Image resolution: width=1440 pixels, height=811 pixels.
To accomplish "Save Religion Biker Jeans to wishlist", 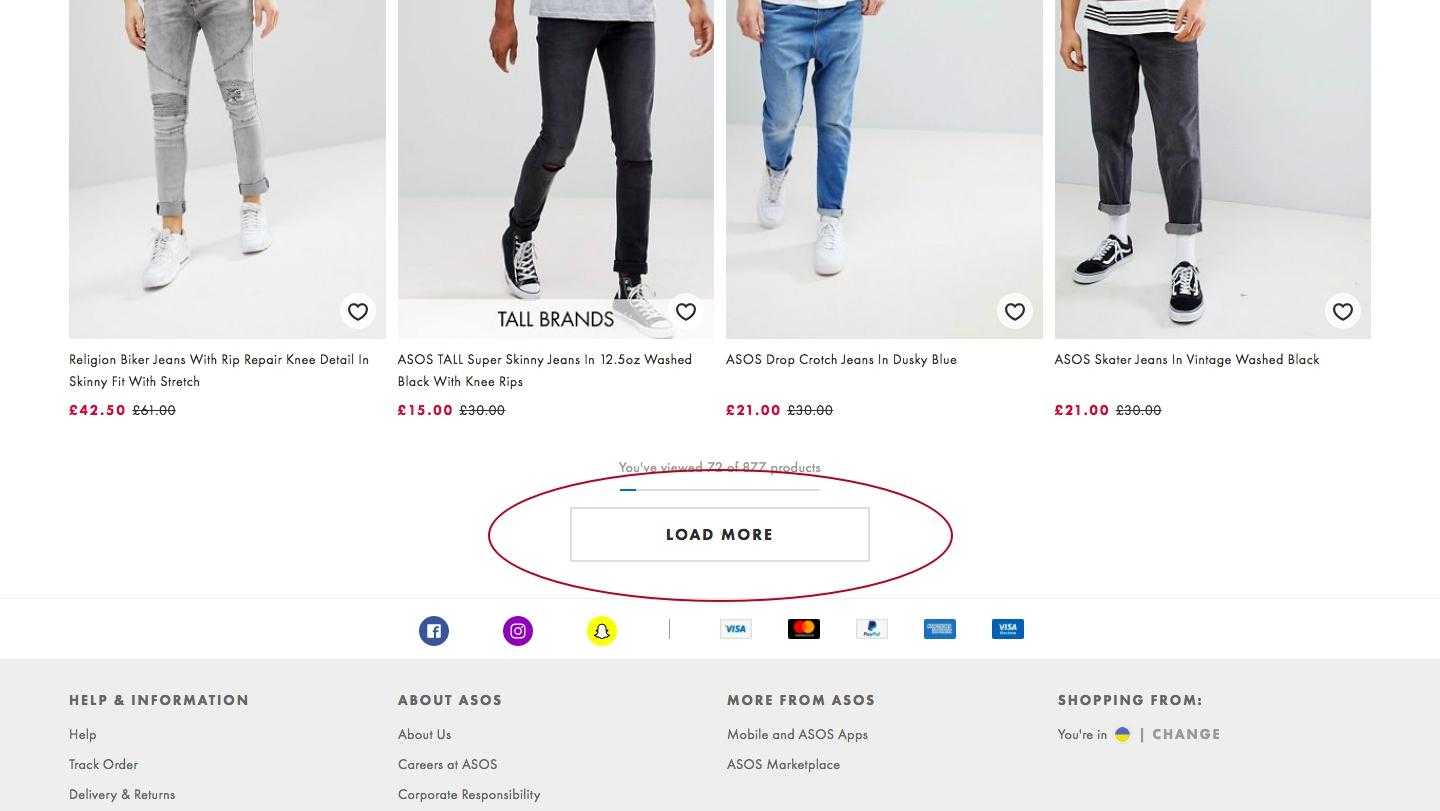I will pos(358,312).
